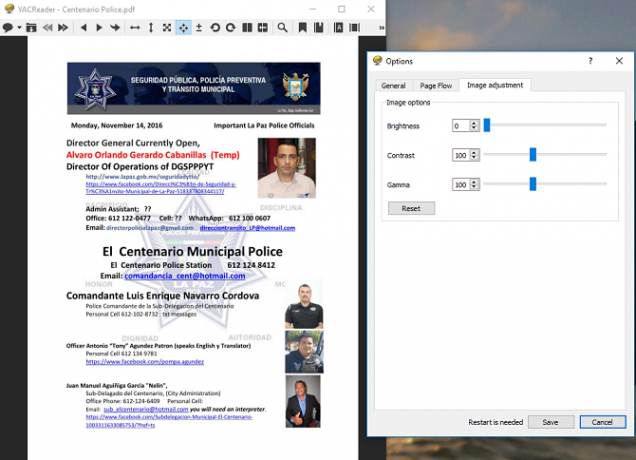Screen dimensions: 636x460
Task: Decrease Gamma with the spinner down arrow
Action: pyautogui.click(x=474, y=187)
